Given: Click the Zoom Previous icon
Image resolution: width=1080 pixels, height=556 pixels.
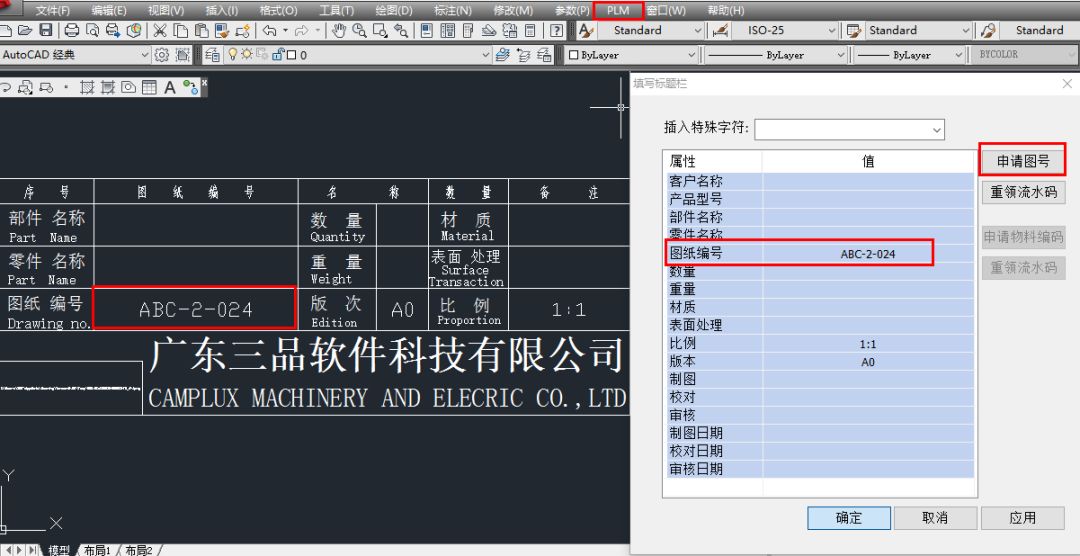Looking at the screenshot, I should (x=401, y=30).
